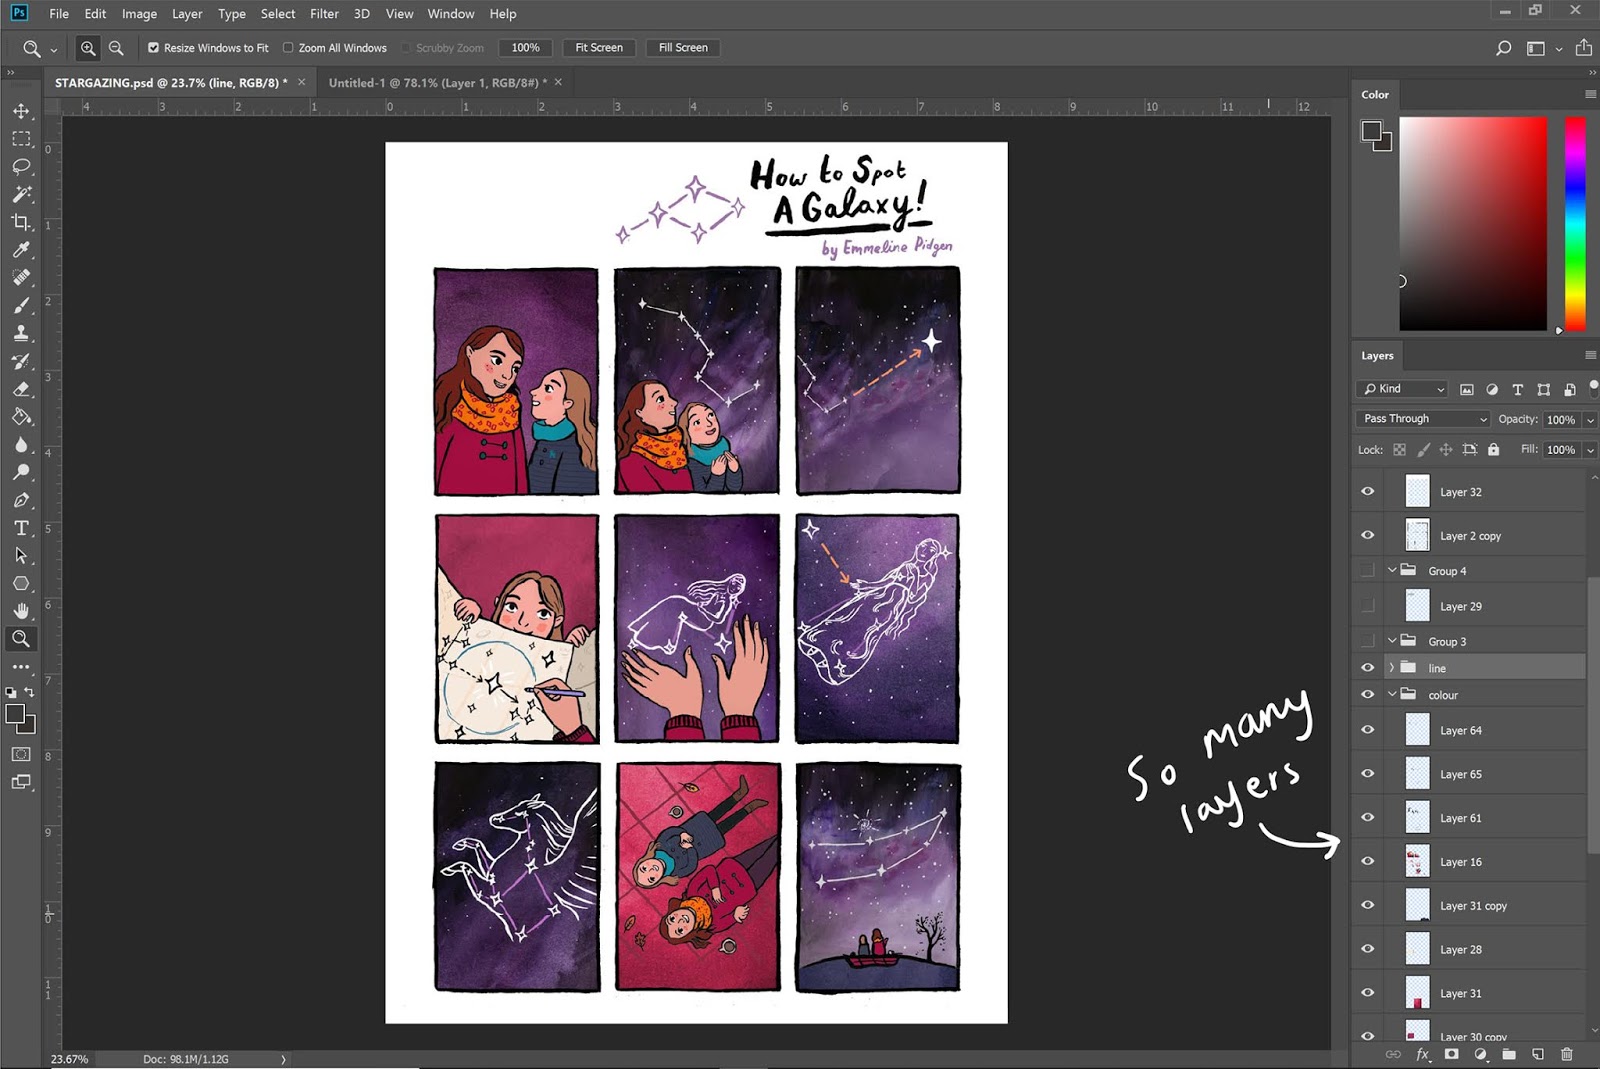Choose the Crop tool
This screenshot has height=1069, width=1600.
(x=21, y=222)
